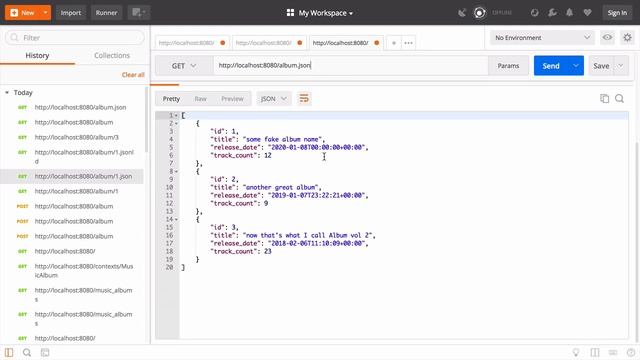Click the sync status icon
Viewport: 640px width, 360px height.
[x=480, y=13]
